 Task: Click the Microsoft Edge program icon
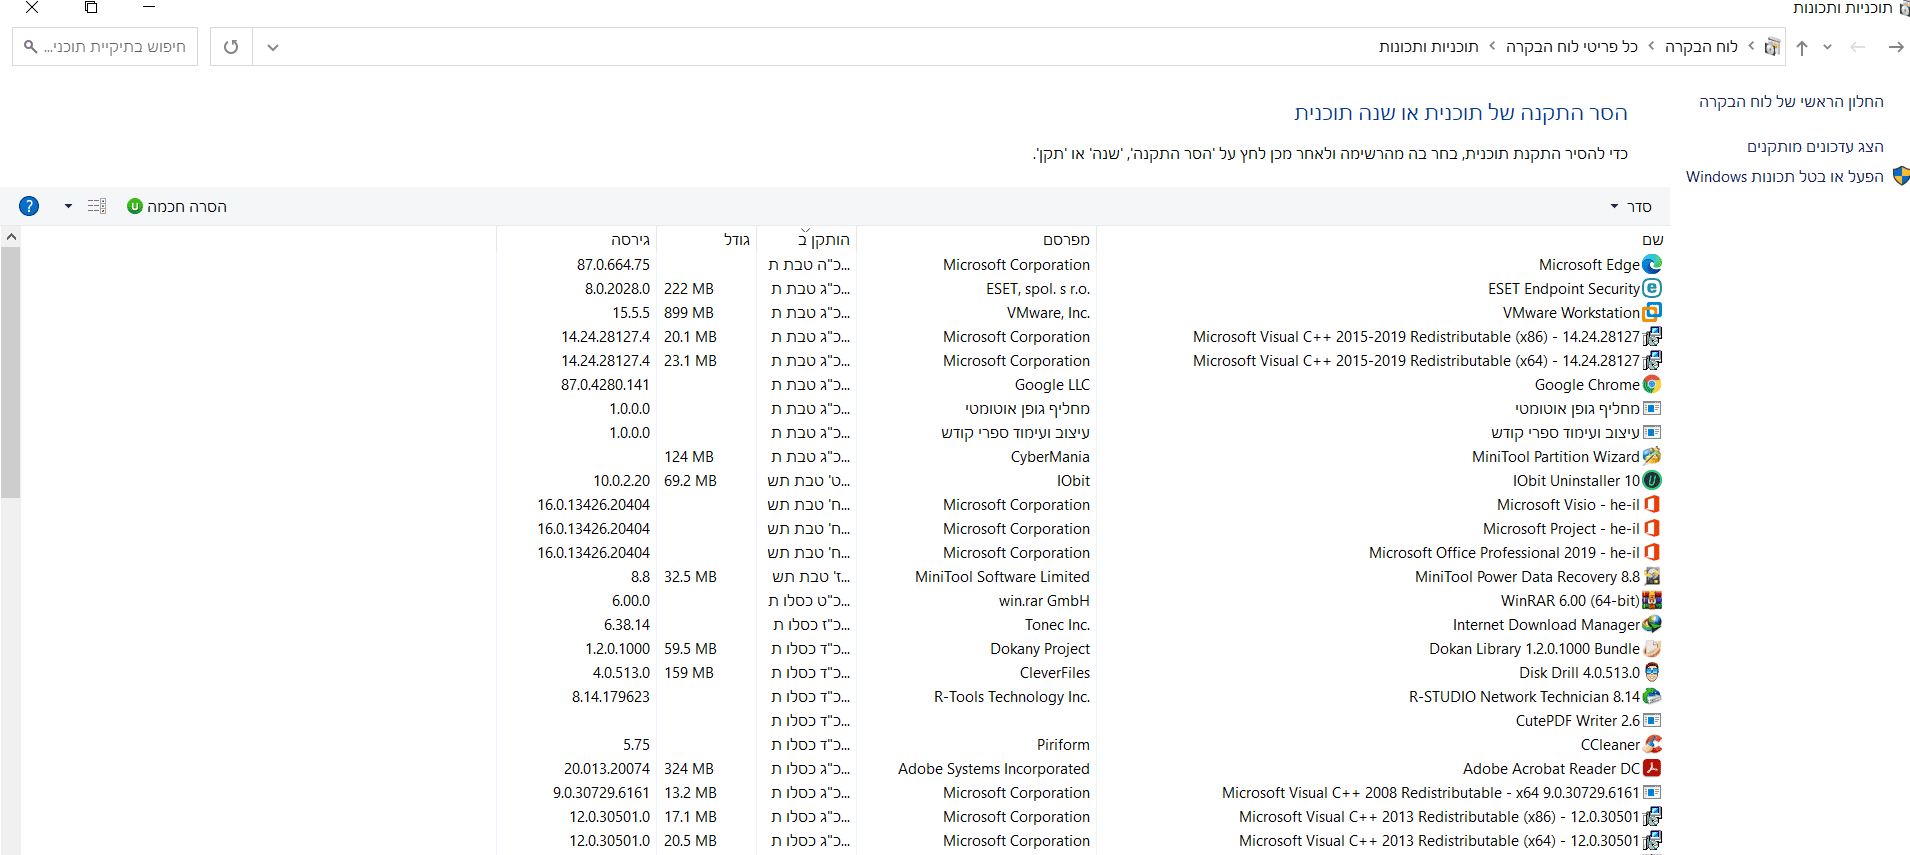[x=1652, y=264]
